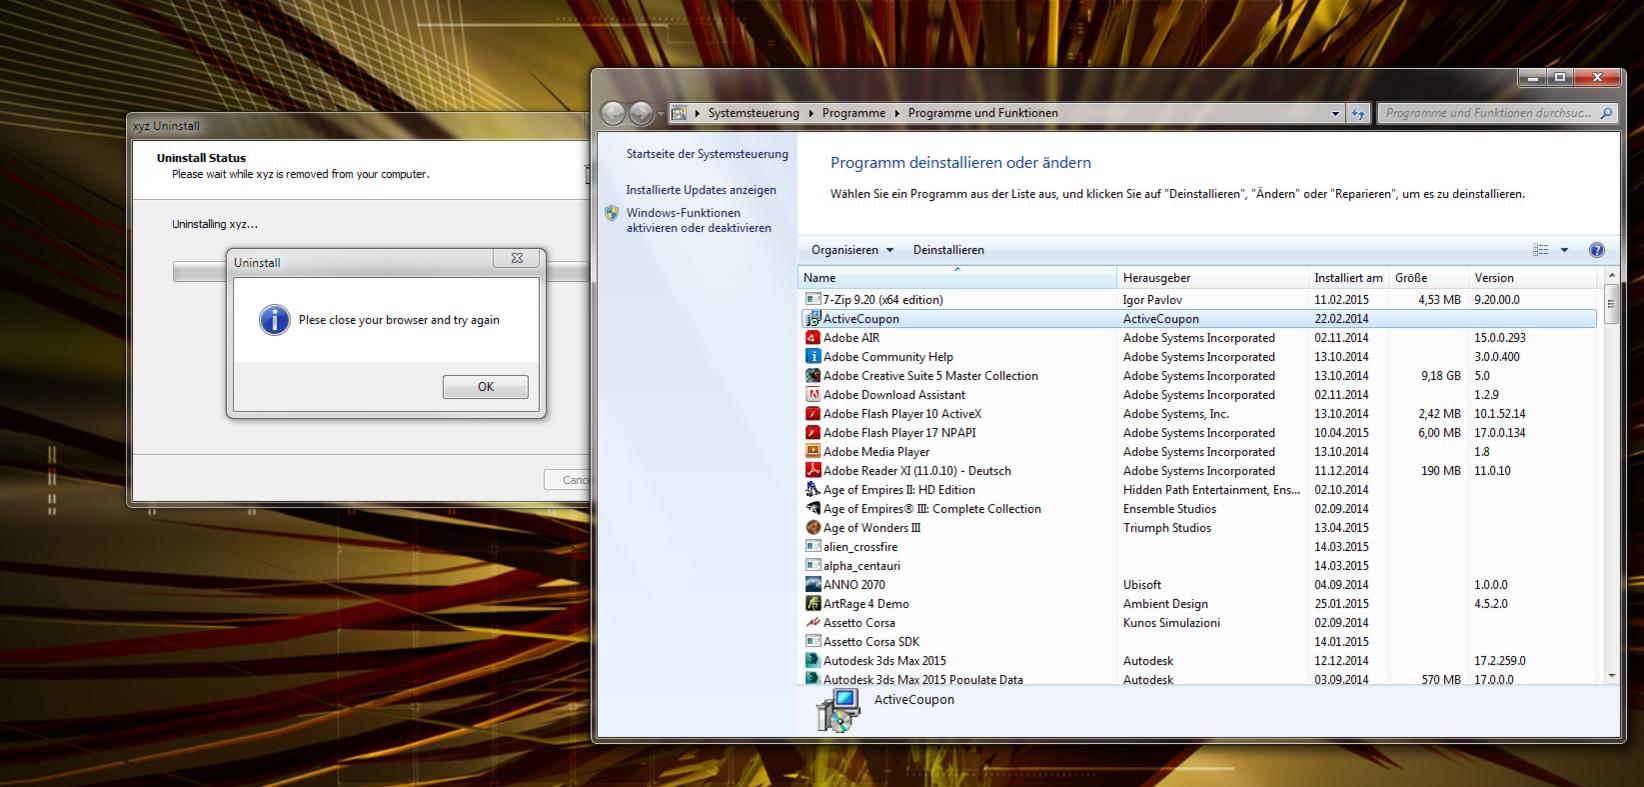1644x787 pixels.
Task: Click the alpha_centauri icon
Action: 813,565
